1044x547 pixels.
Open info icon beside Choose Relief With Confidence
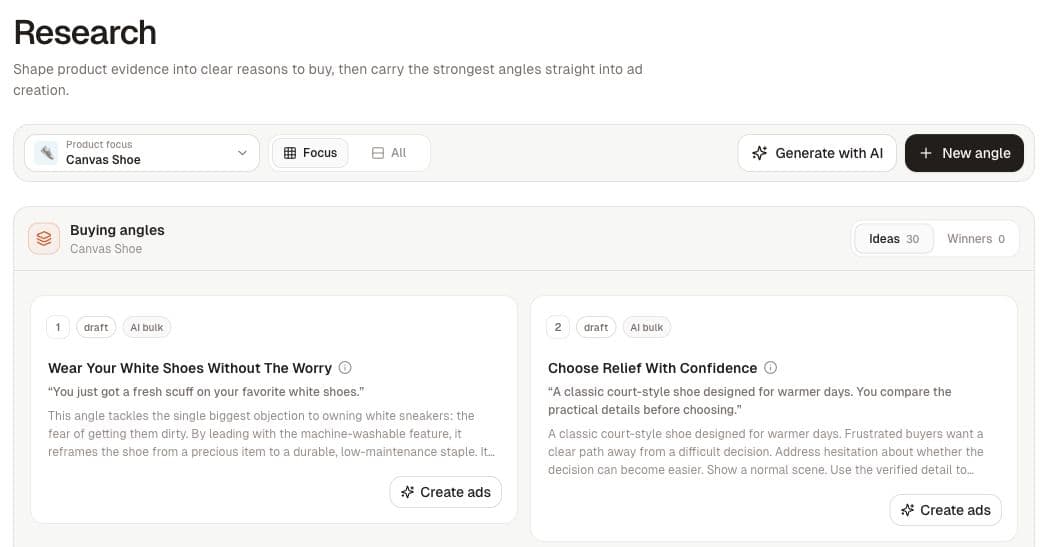click(770, 367)
